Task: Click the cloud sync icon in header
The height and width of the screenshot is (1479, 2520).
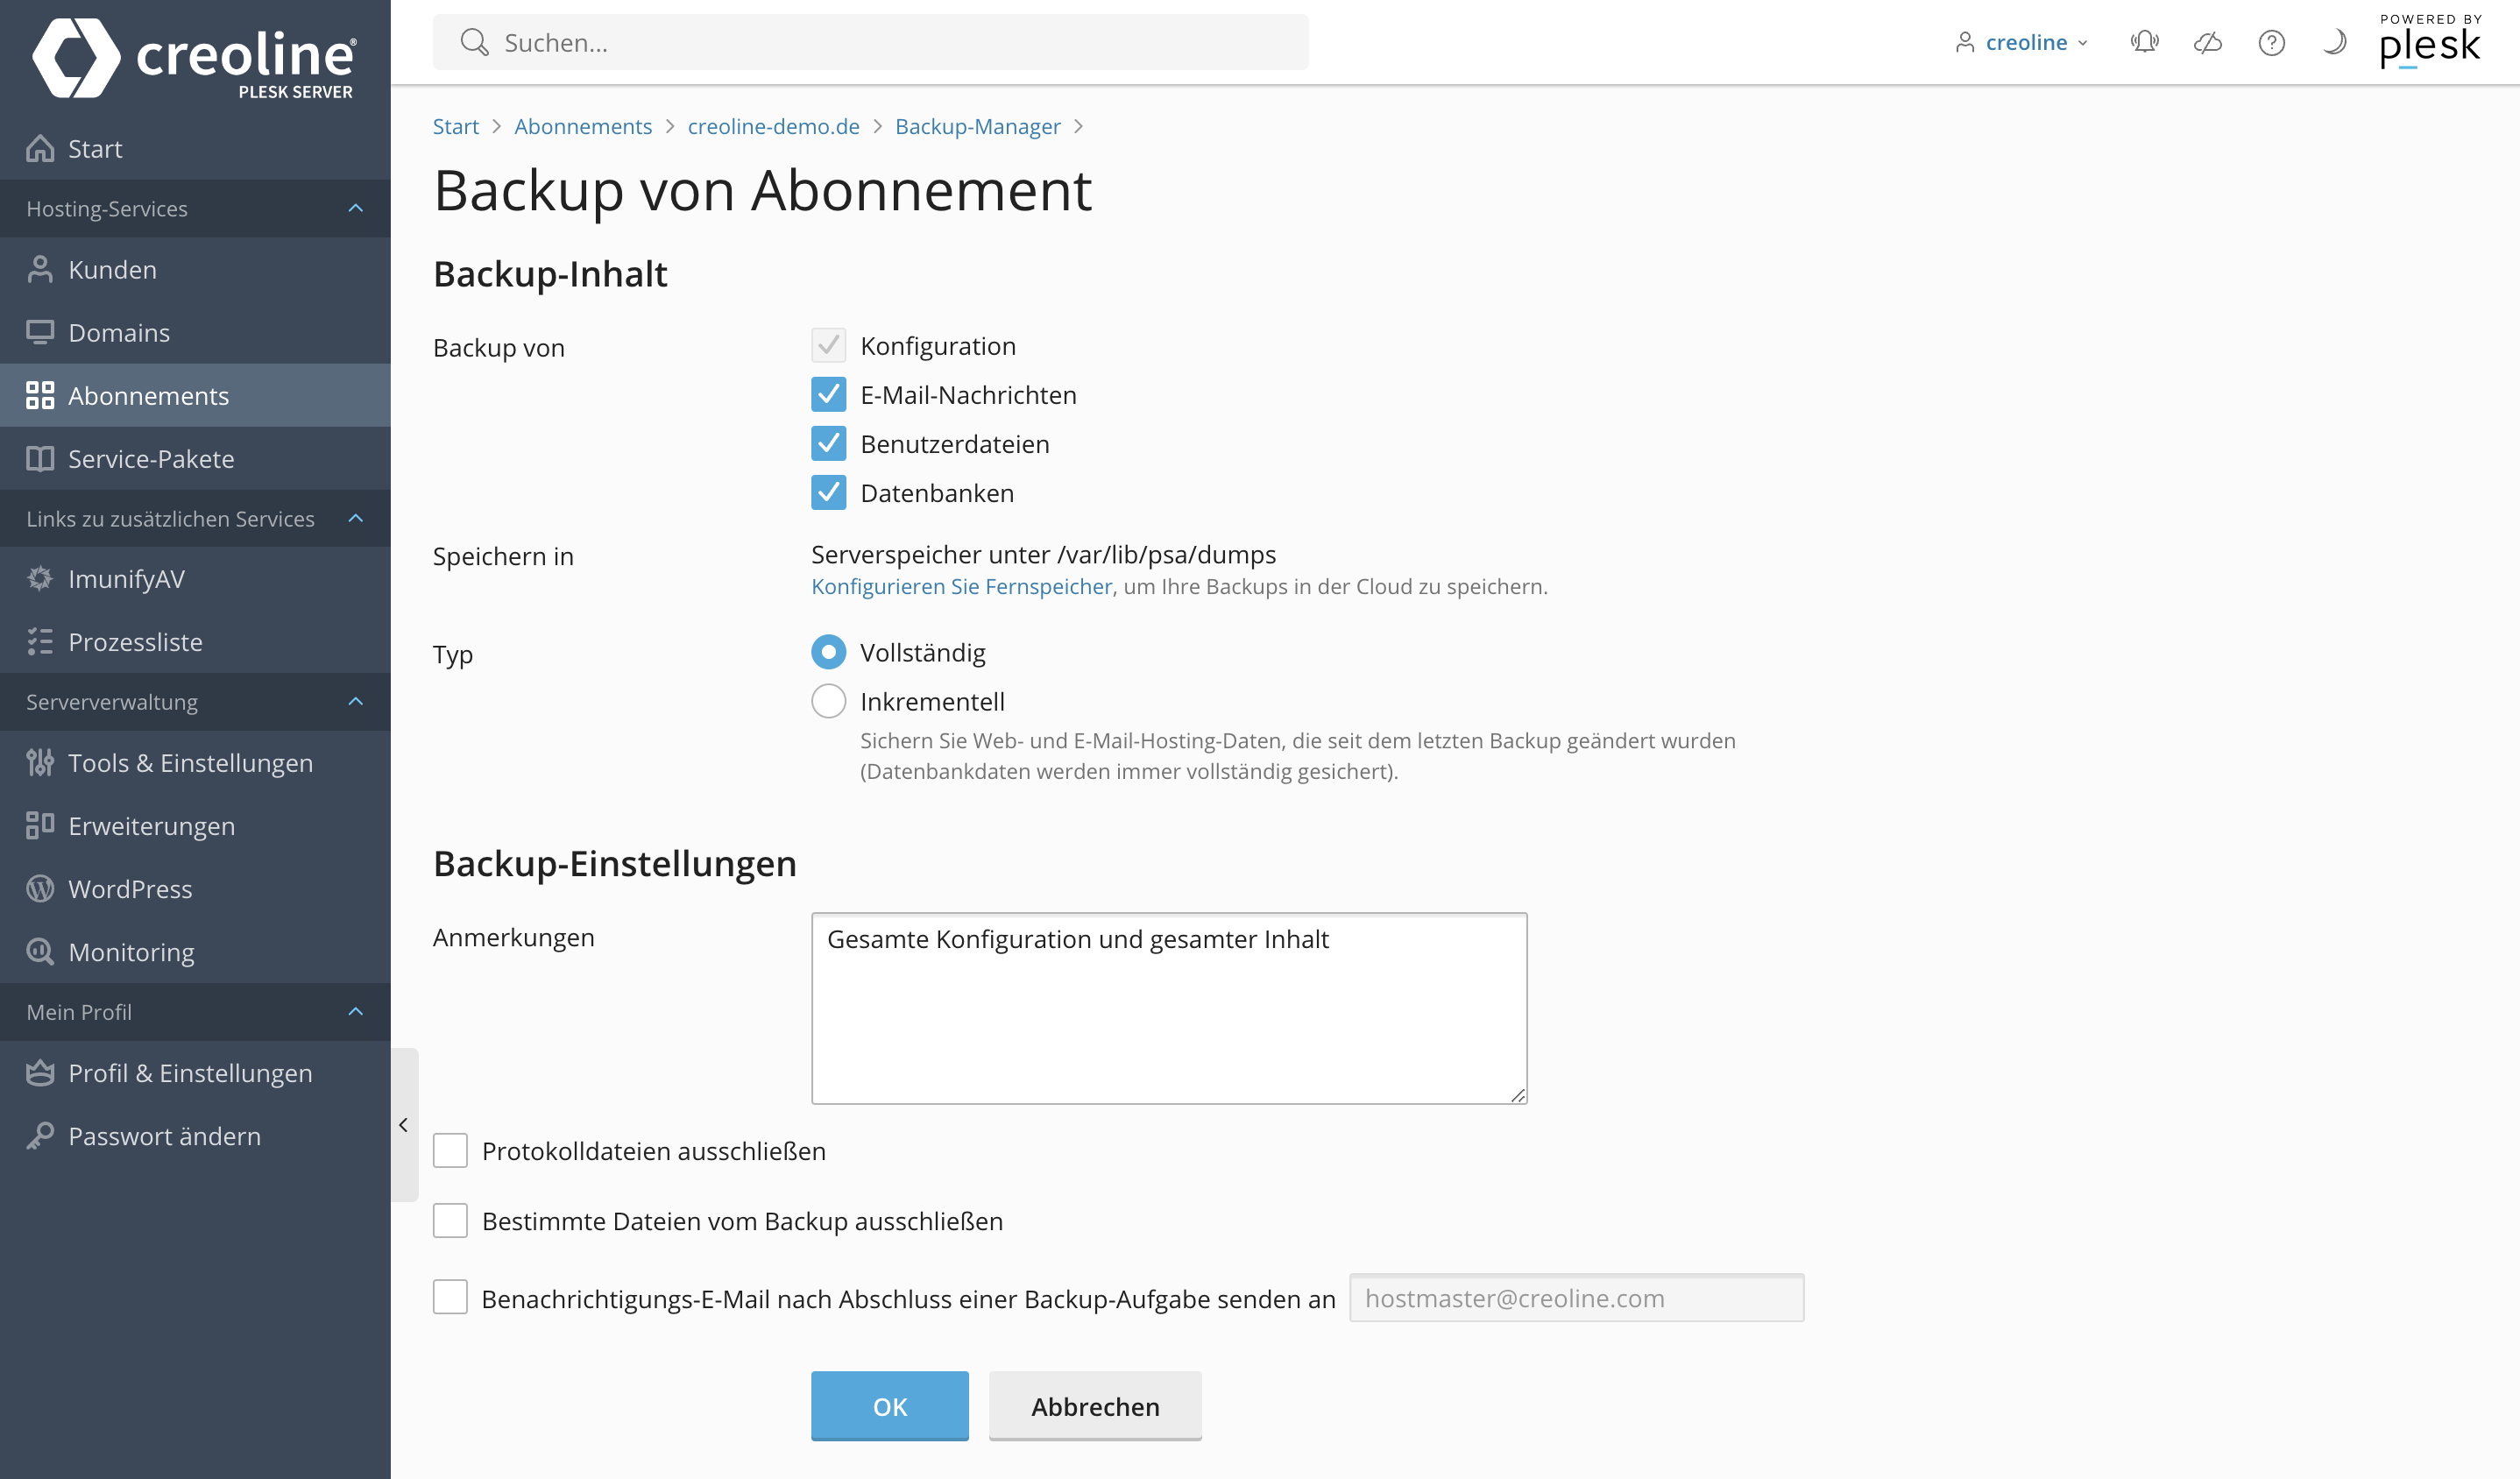Action: click(2207, 42)
